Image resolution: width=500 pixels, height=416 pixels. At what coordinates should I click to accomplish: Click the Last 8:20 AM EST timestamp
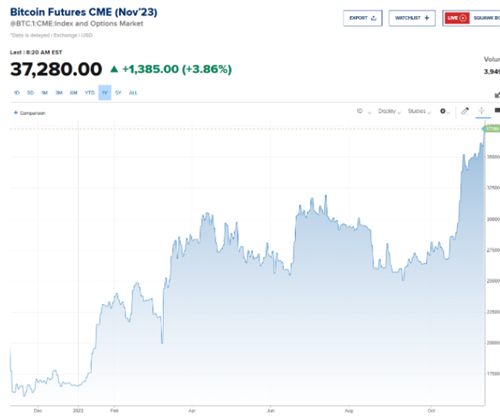pyautogui.click(x=36, y=52)
